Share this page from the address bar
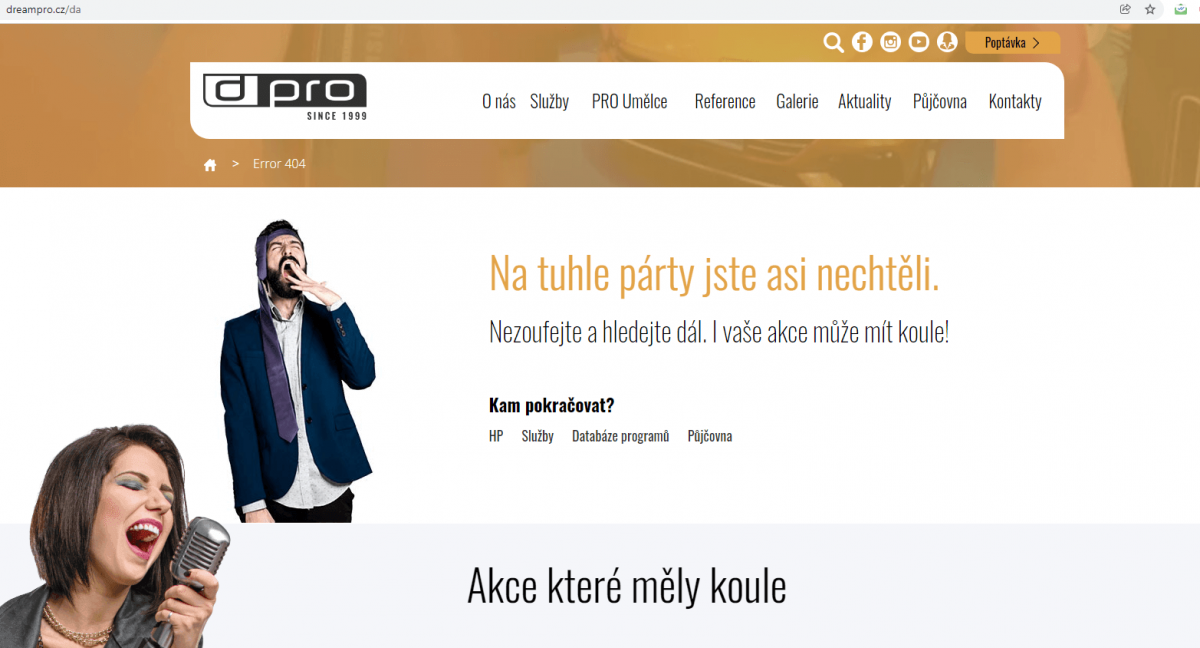 pyautogui.click(x=1125, y=9)
